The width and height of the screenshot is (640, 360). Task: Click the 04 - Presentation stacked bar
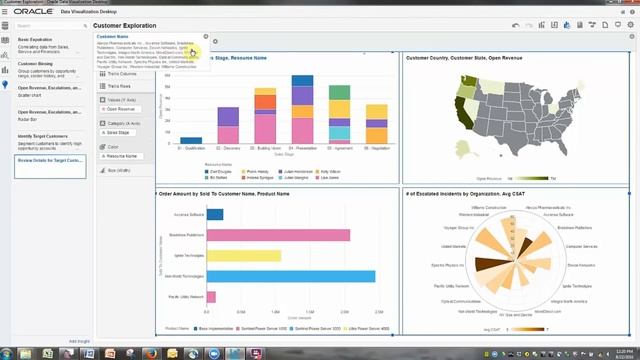(x=302, y=109)
